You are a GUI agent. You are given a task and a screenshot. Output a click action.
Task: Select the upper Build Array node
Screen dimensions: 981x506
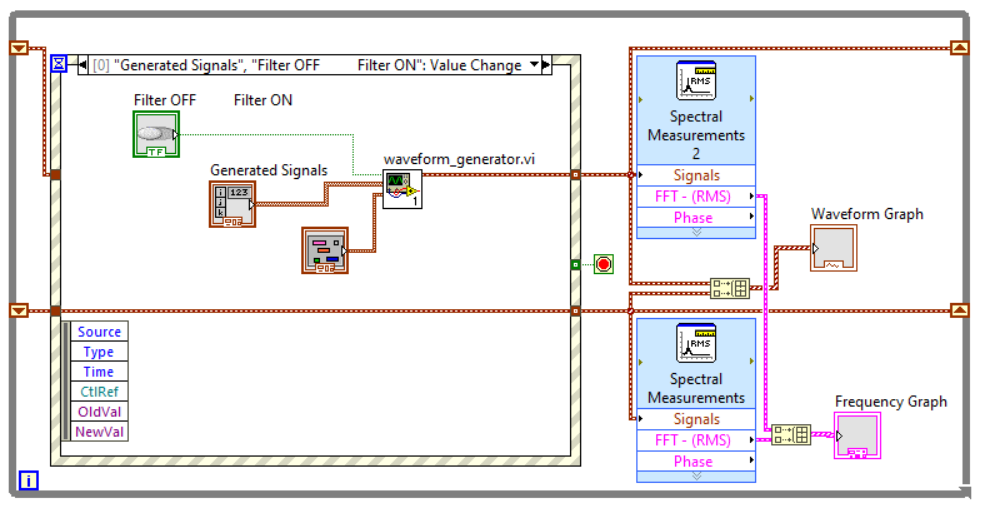point(729,288)
